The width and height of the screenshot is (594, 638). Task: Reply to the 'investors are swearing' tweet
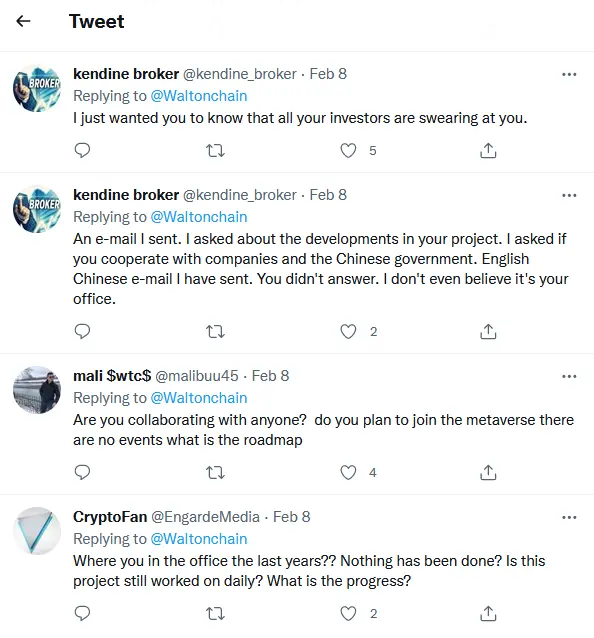coord(82,151)
